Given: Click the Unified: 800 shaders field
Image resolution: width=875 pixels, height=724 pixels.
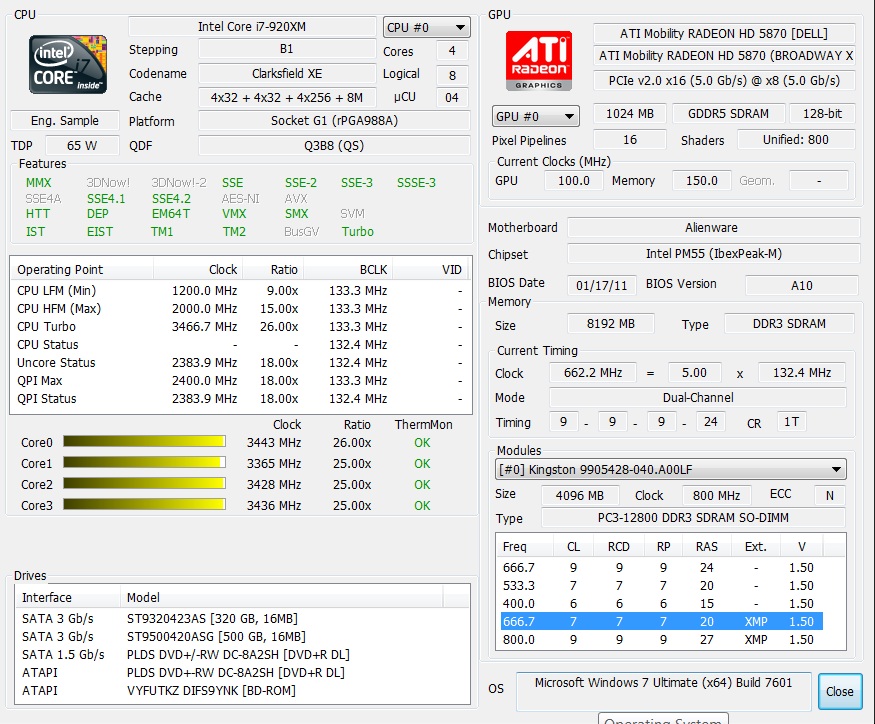Looking at the screenshot, I should [x=796, y=140].
